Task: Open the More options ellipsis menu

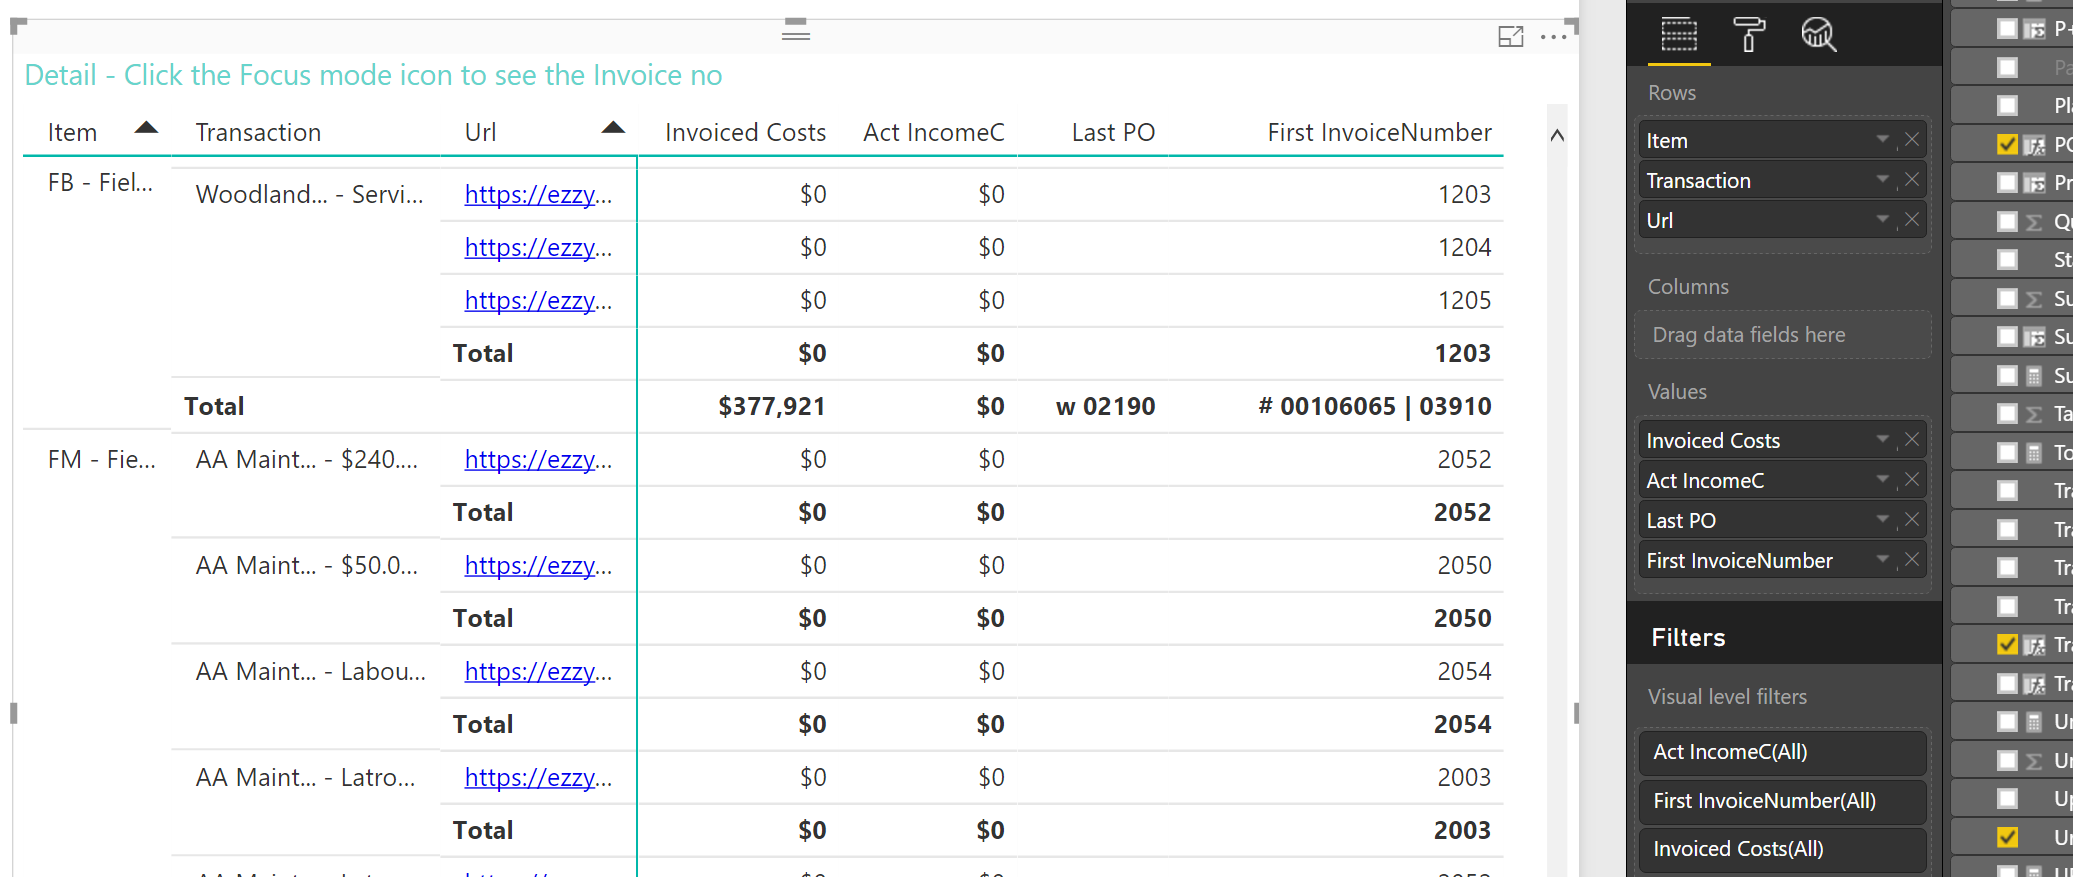Action: (x=1553, y=37)
